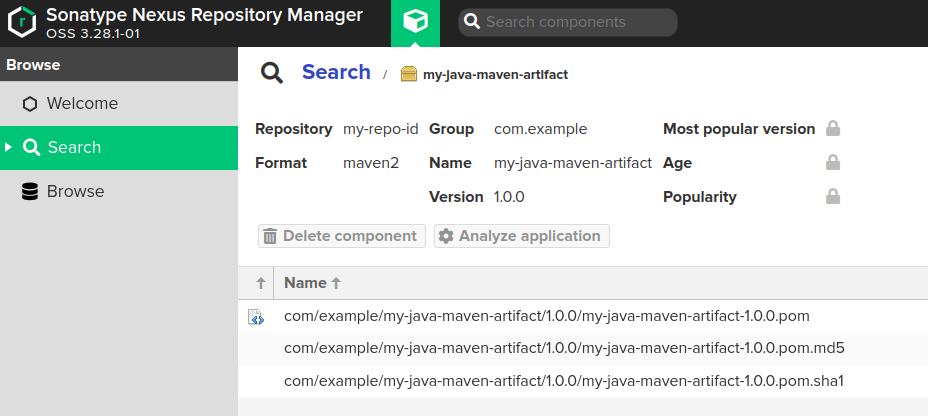Click the Sonatype Nexus hexagon logo
The height and width of the screenshot is (416, 928).
(22, 22)
